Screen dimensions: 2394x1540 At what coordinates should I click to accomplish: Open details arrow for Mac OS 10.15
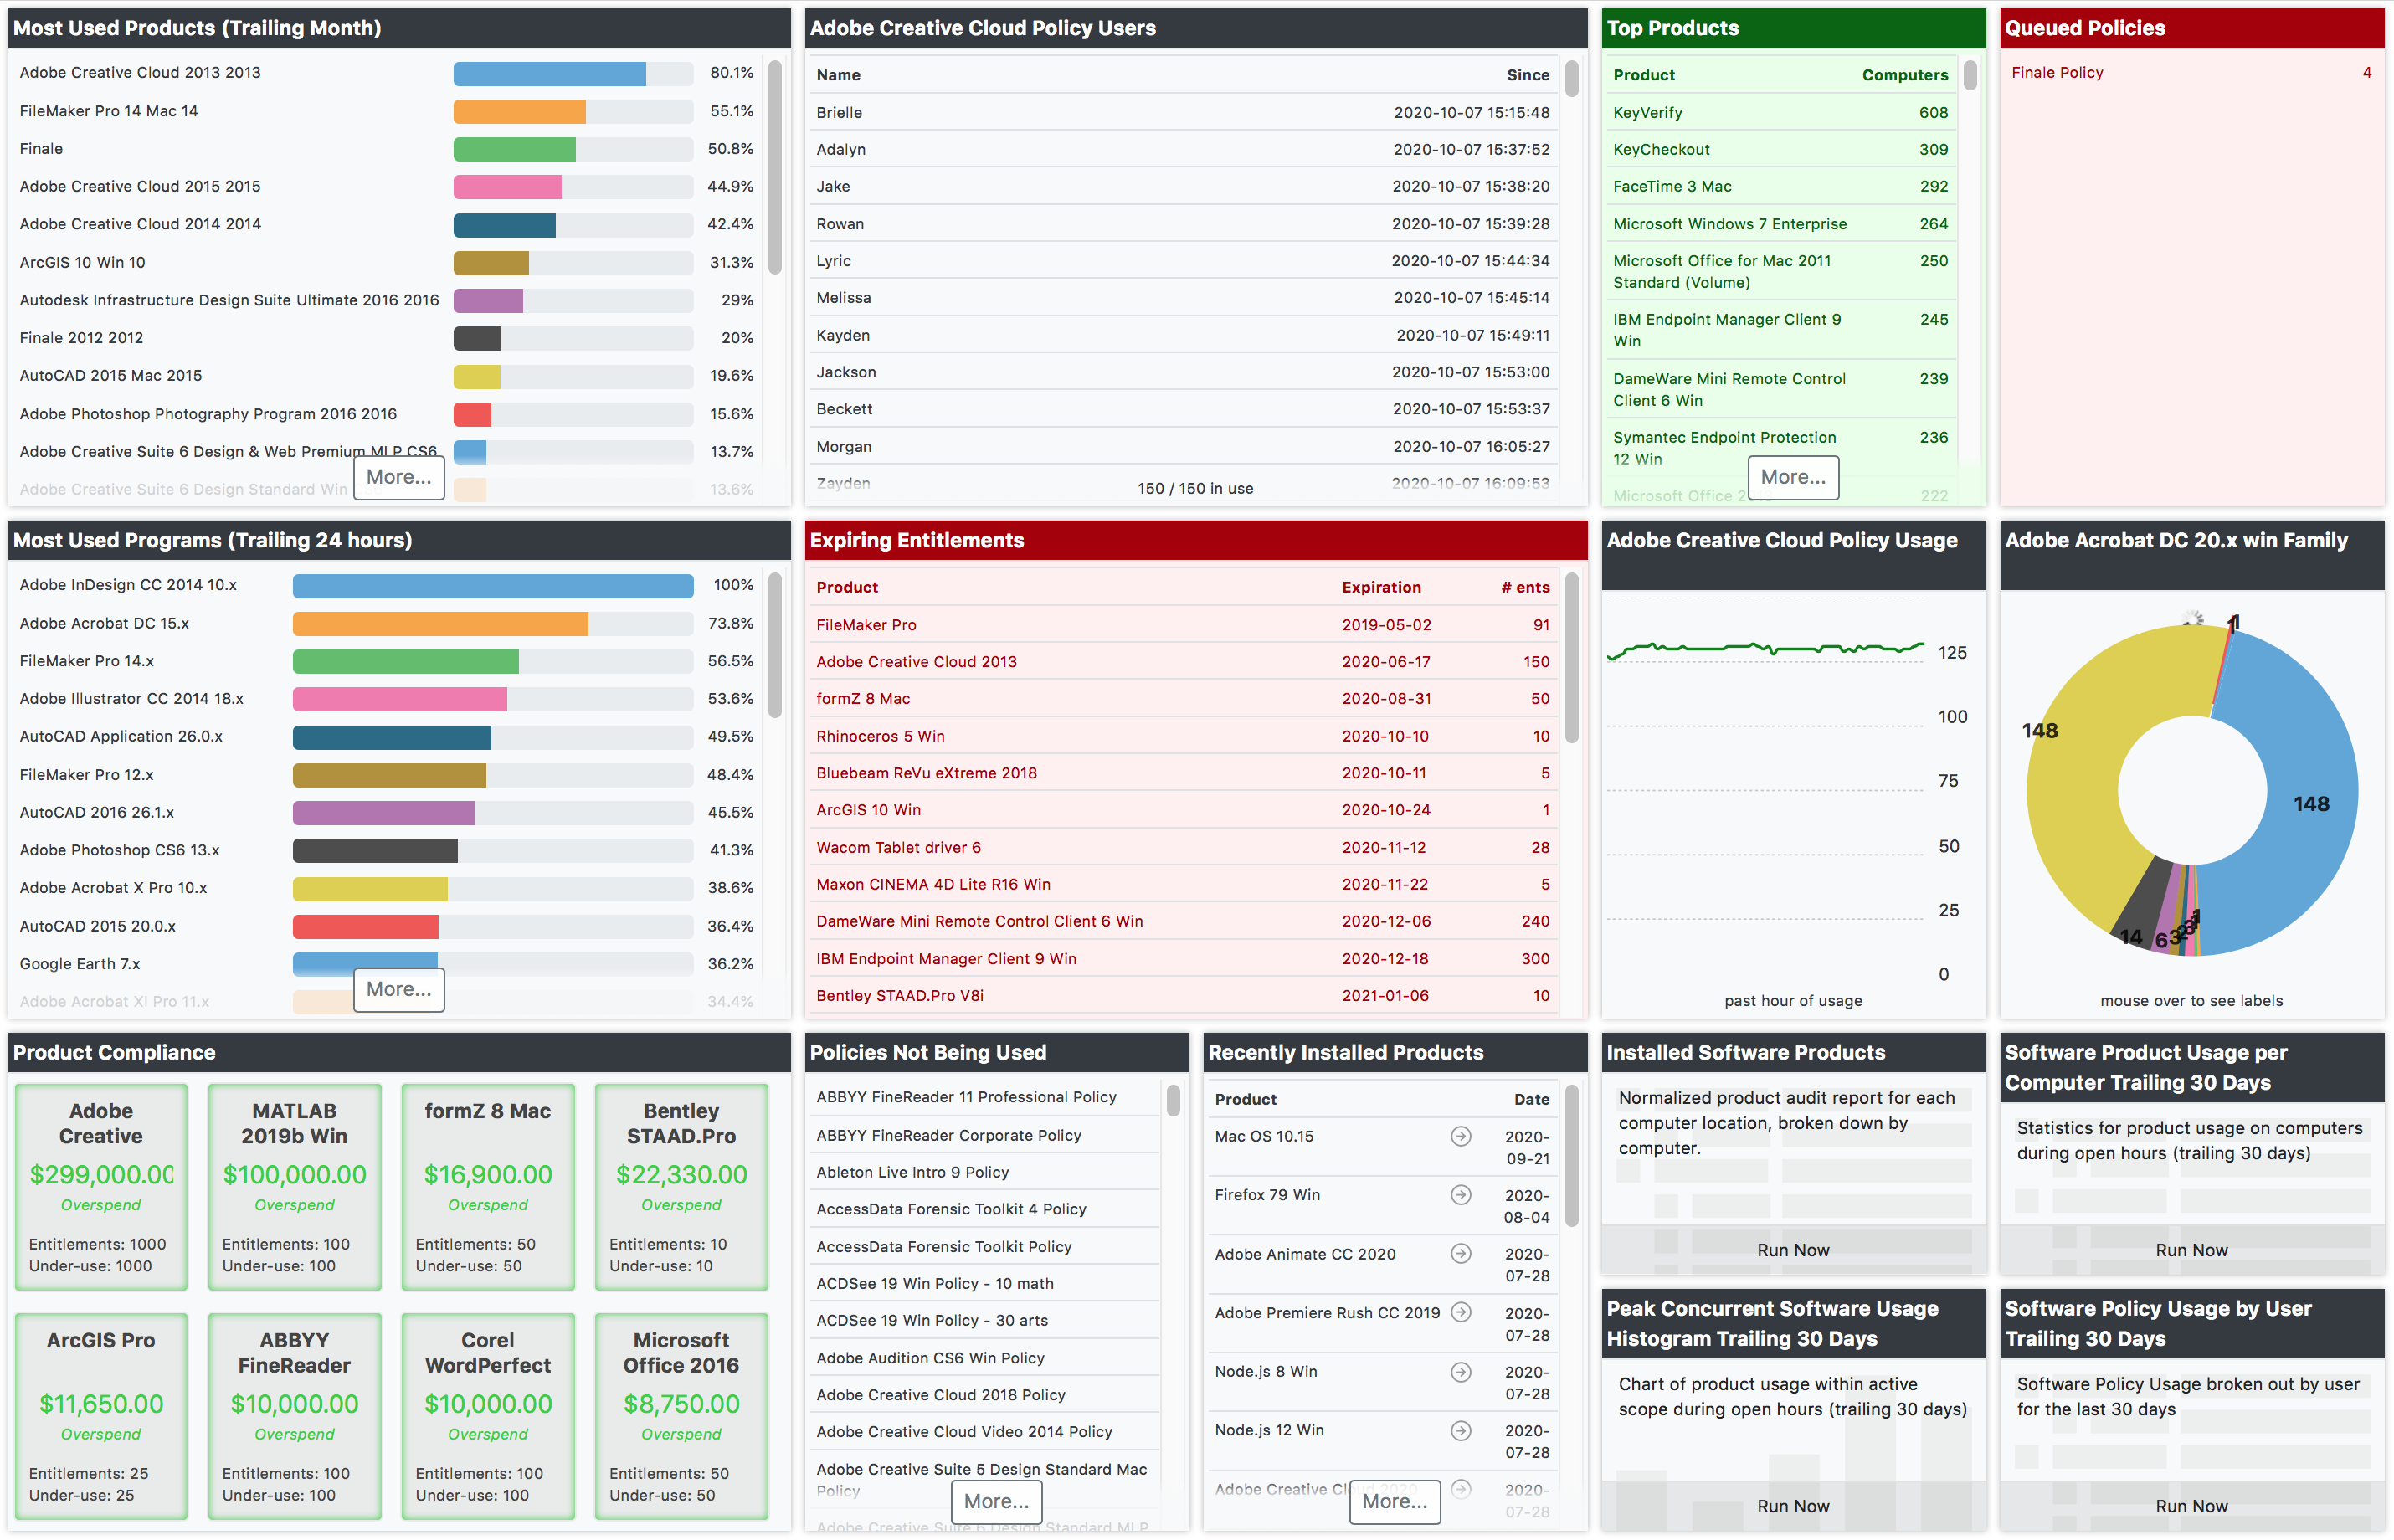[1460, 1136]
